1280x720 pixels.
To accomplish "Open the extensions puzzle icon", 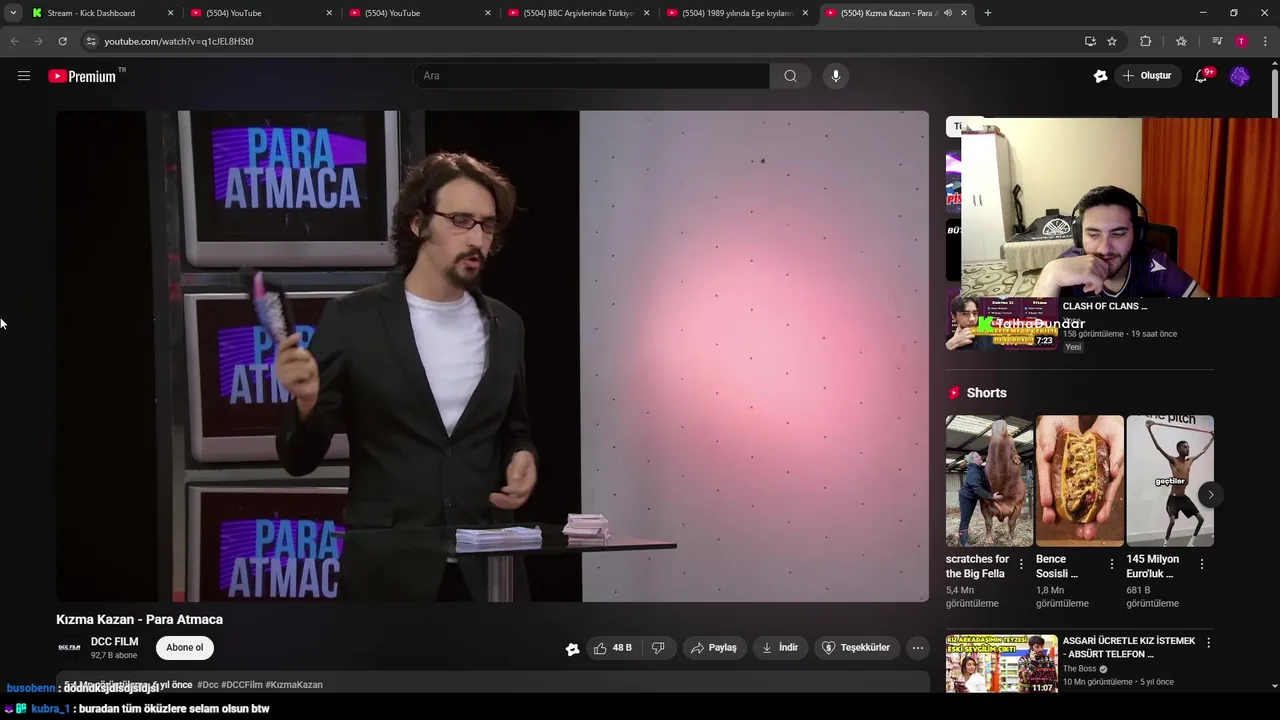I will tap(1146, 41).
